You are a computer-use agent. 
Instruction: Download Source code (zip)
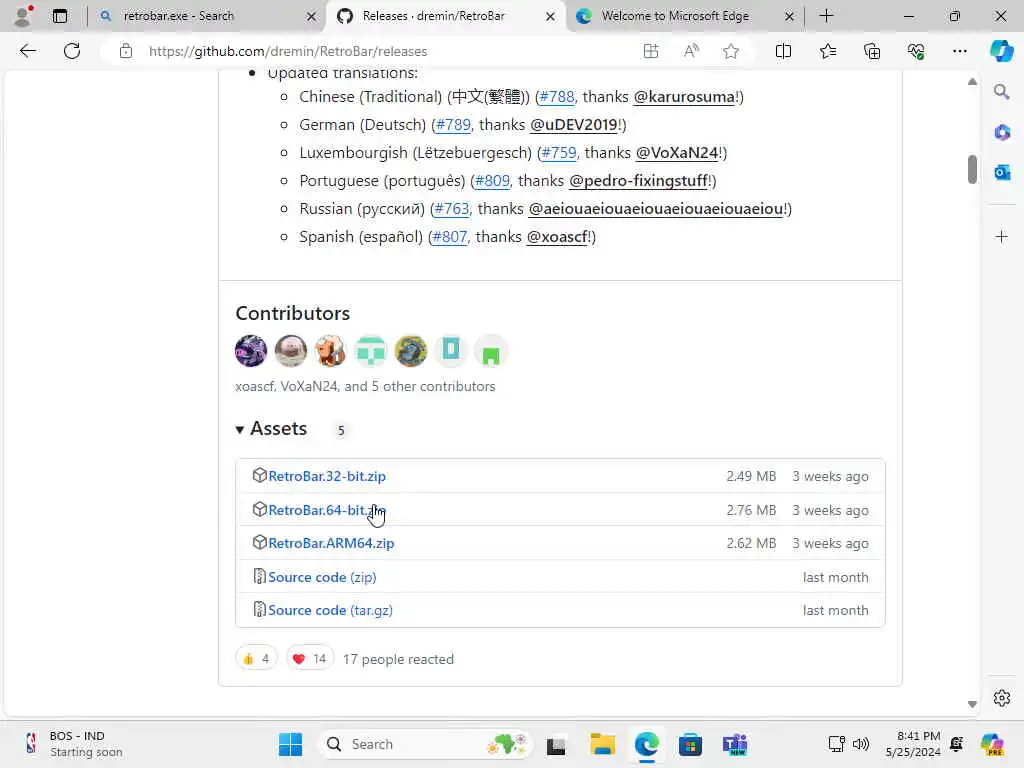coord(322,577)
